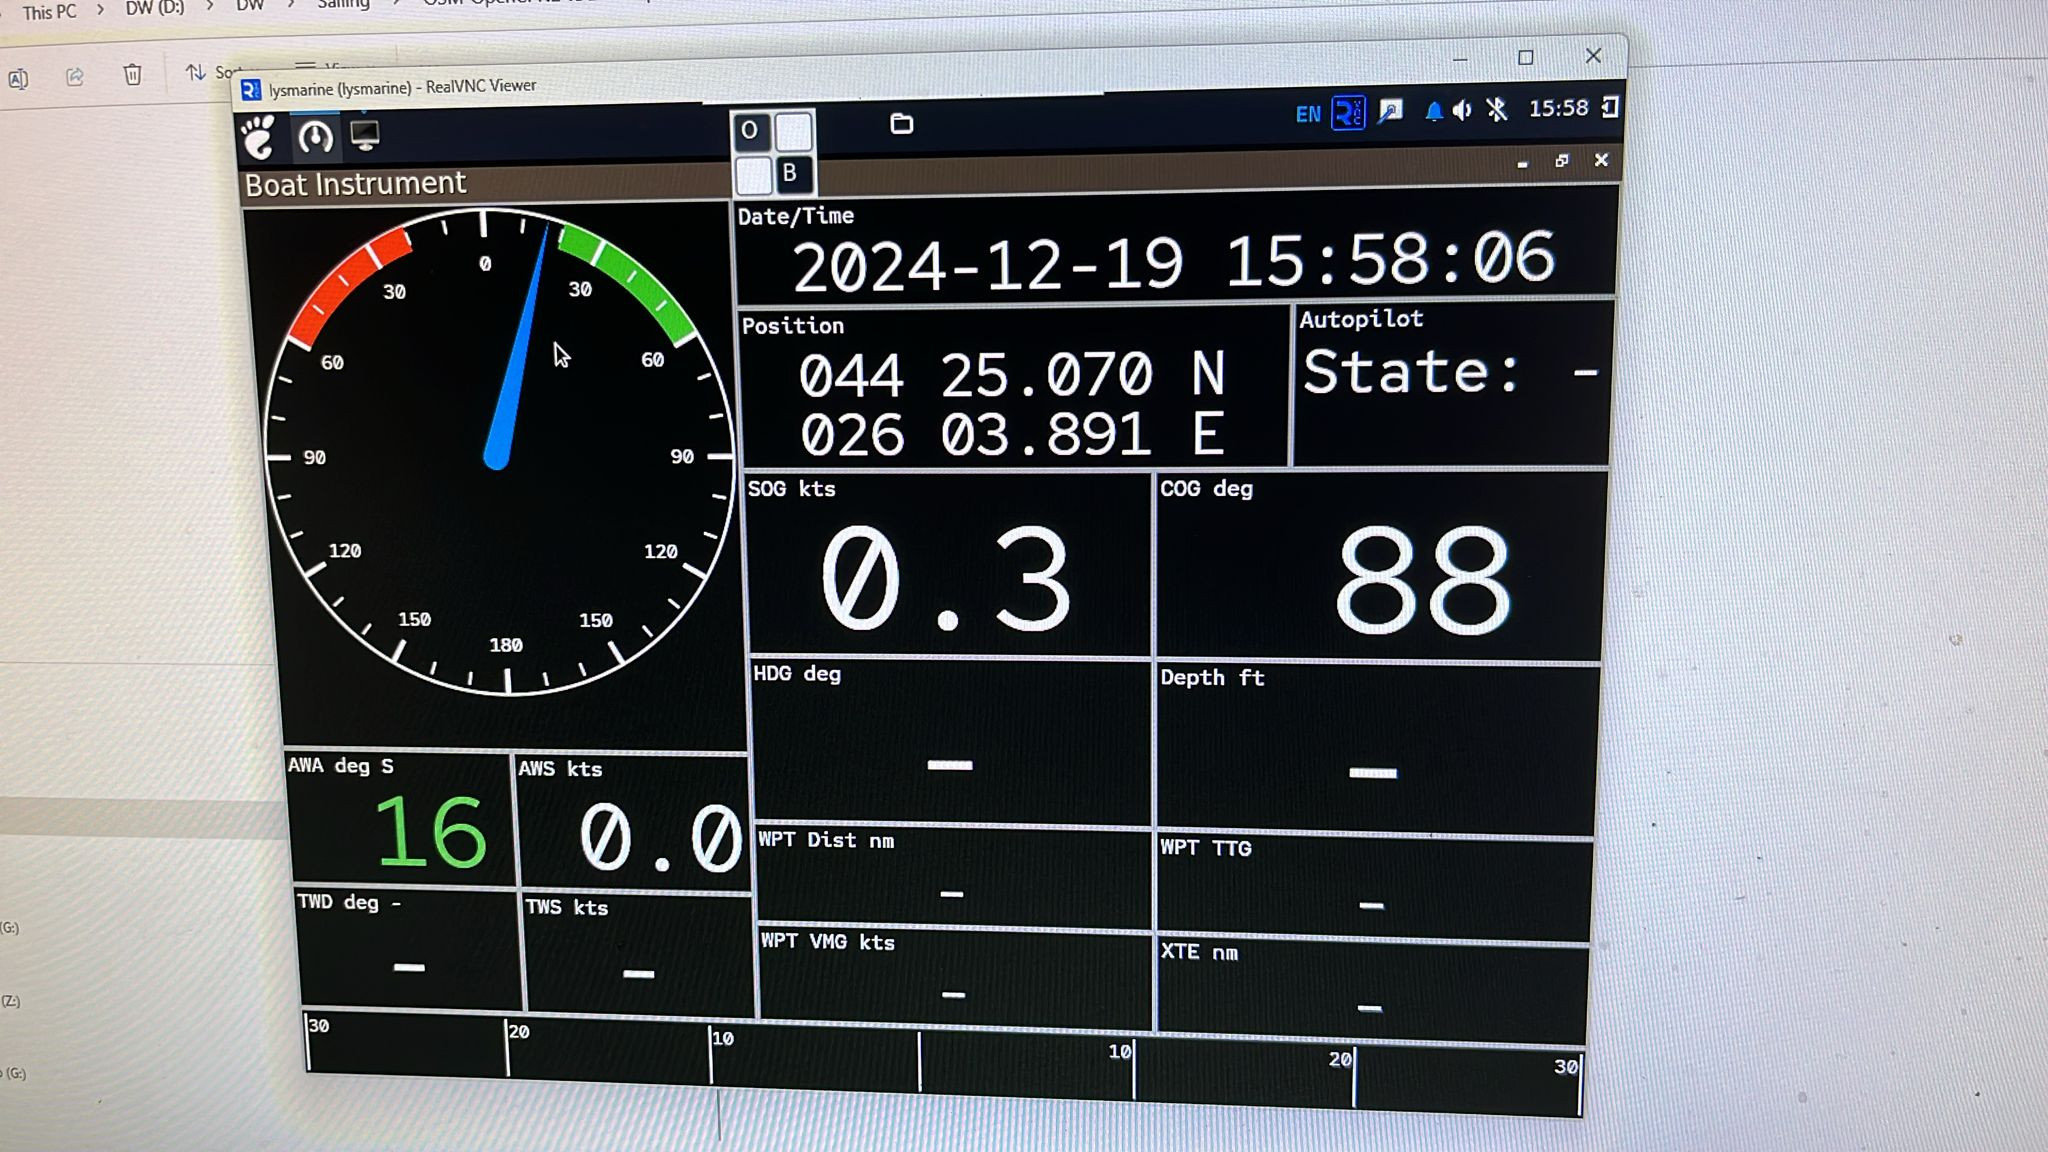
Task: Click the Date/Time value 2024-12-19 15:58:06
Action: click(1173, 263)
